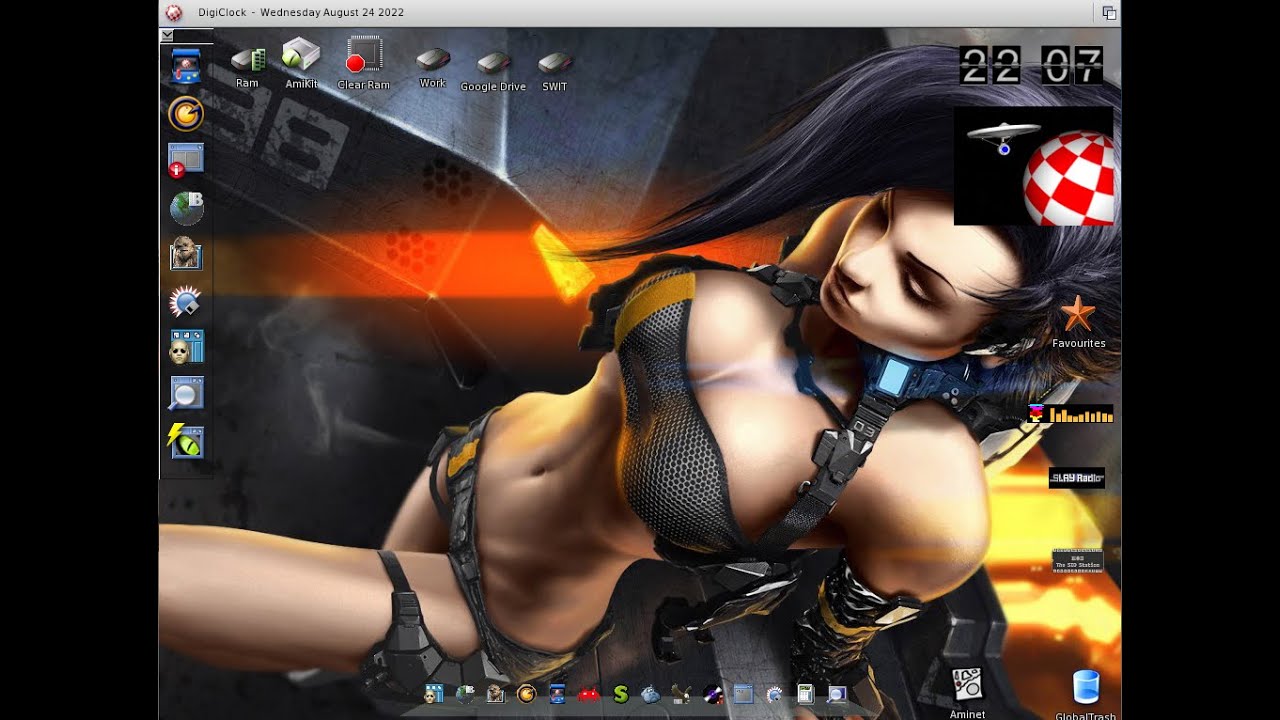
Task: Launch the globe with letter B icon in left dock
Action: click(x=186, y=207)
